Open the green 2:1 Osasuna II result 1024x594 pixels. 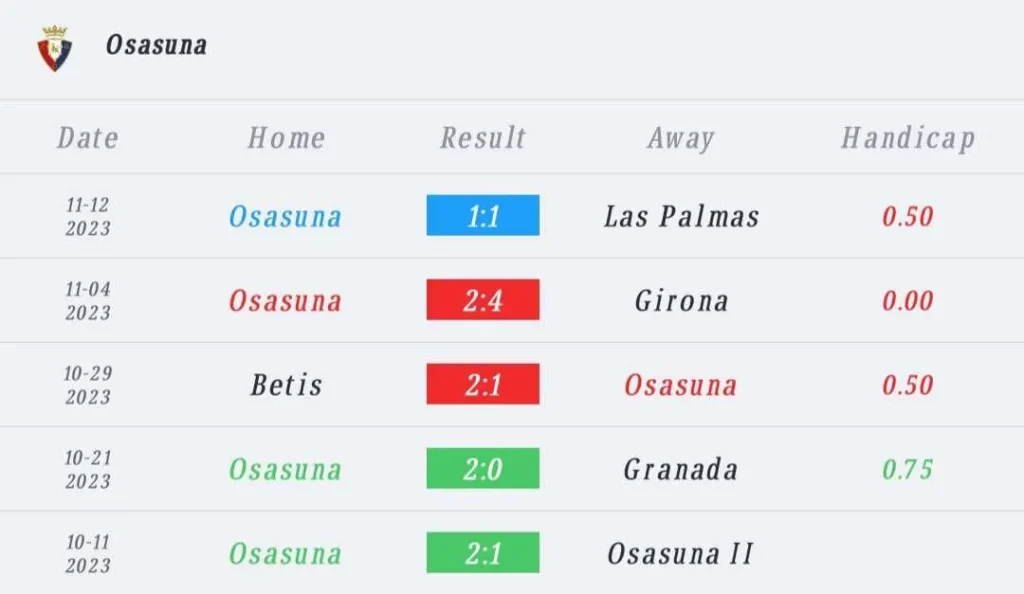pos(483,552)
